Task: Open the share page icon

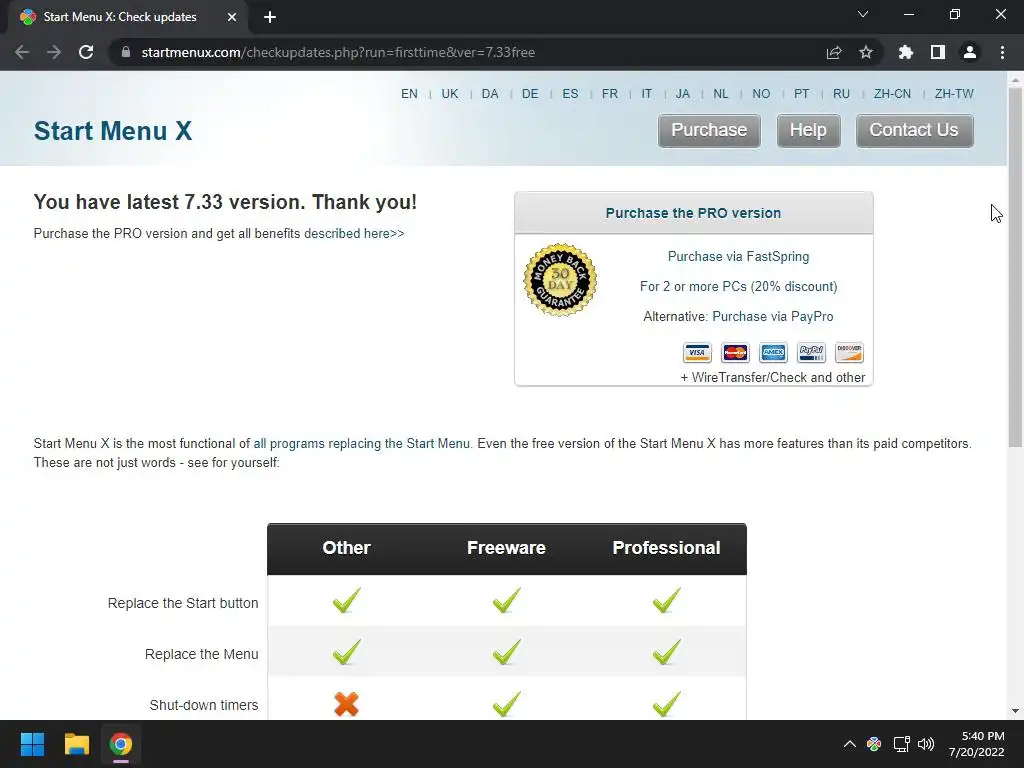Action: coord(833,52)
